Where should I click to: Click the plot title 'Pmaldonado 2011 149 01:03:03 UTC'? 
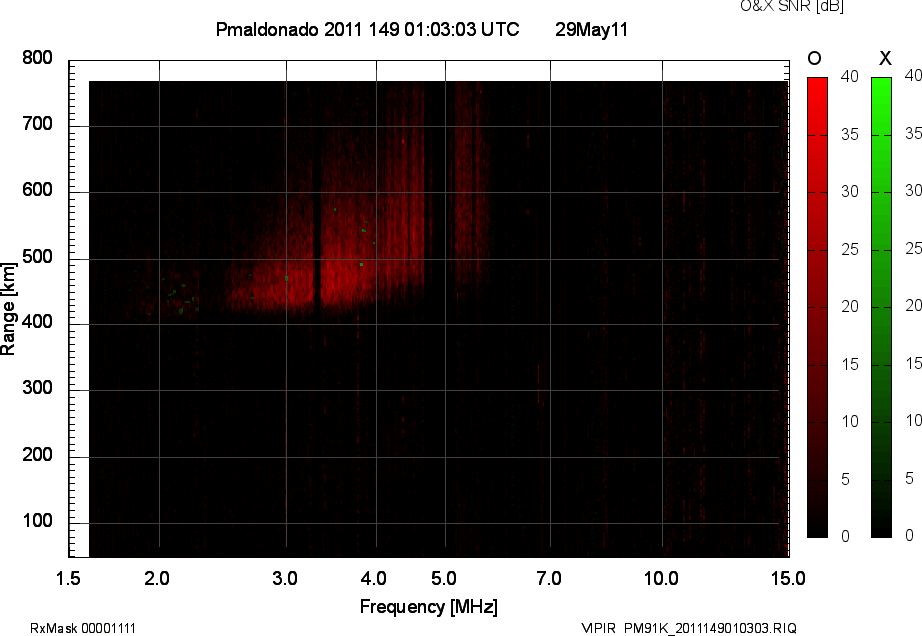pyautogui.click(x=368, y=29)
